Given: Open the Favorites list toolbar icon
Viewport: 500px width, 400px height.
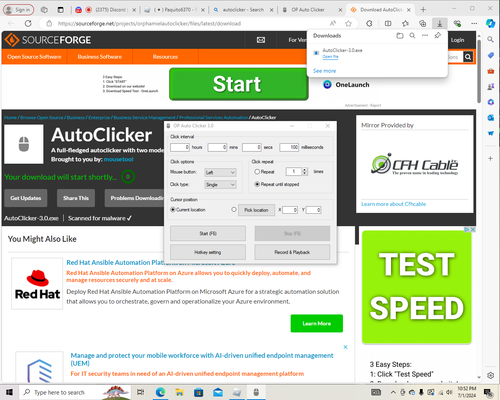Looking at the screenshot, I should (x=405, y=23).
